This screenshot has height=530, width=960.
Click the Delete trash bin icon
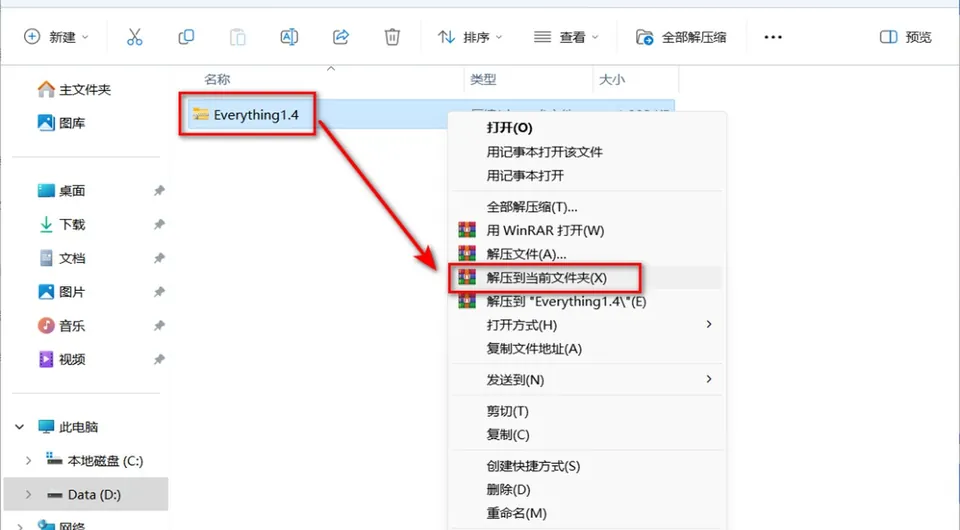pyautogui.click(x=392, y=37)
